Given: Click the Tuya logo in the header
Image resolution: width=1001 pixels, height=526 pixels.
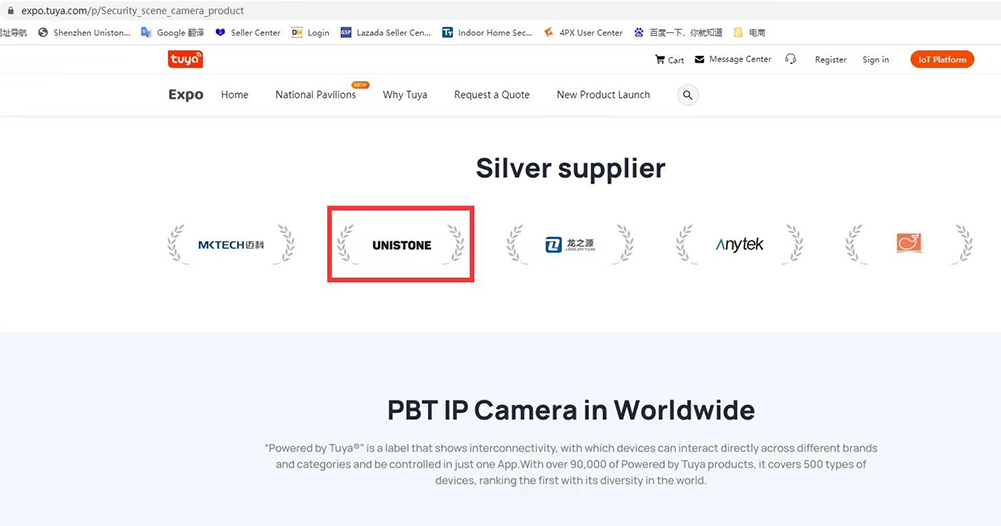Looking at the screenshot, I should tap(185, 60).
